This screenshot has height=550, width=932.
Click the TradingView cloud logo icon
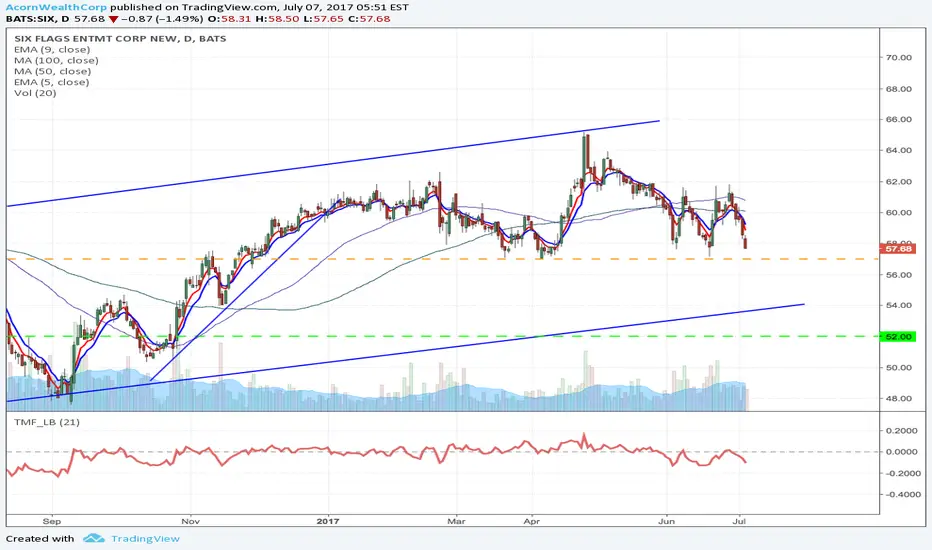[x=94, y=538]
